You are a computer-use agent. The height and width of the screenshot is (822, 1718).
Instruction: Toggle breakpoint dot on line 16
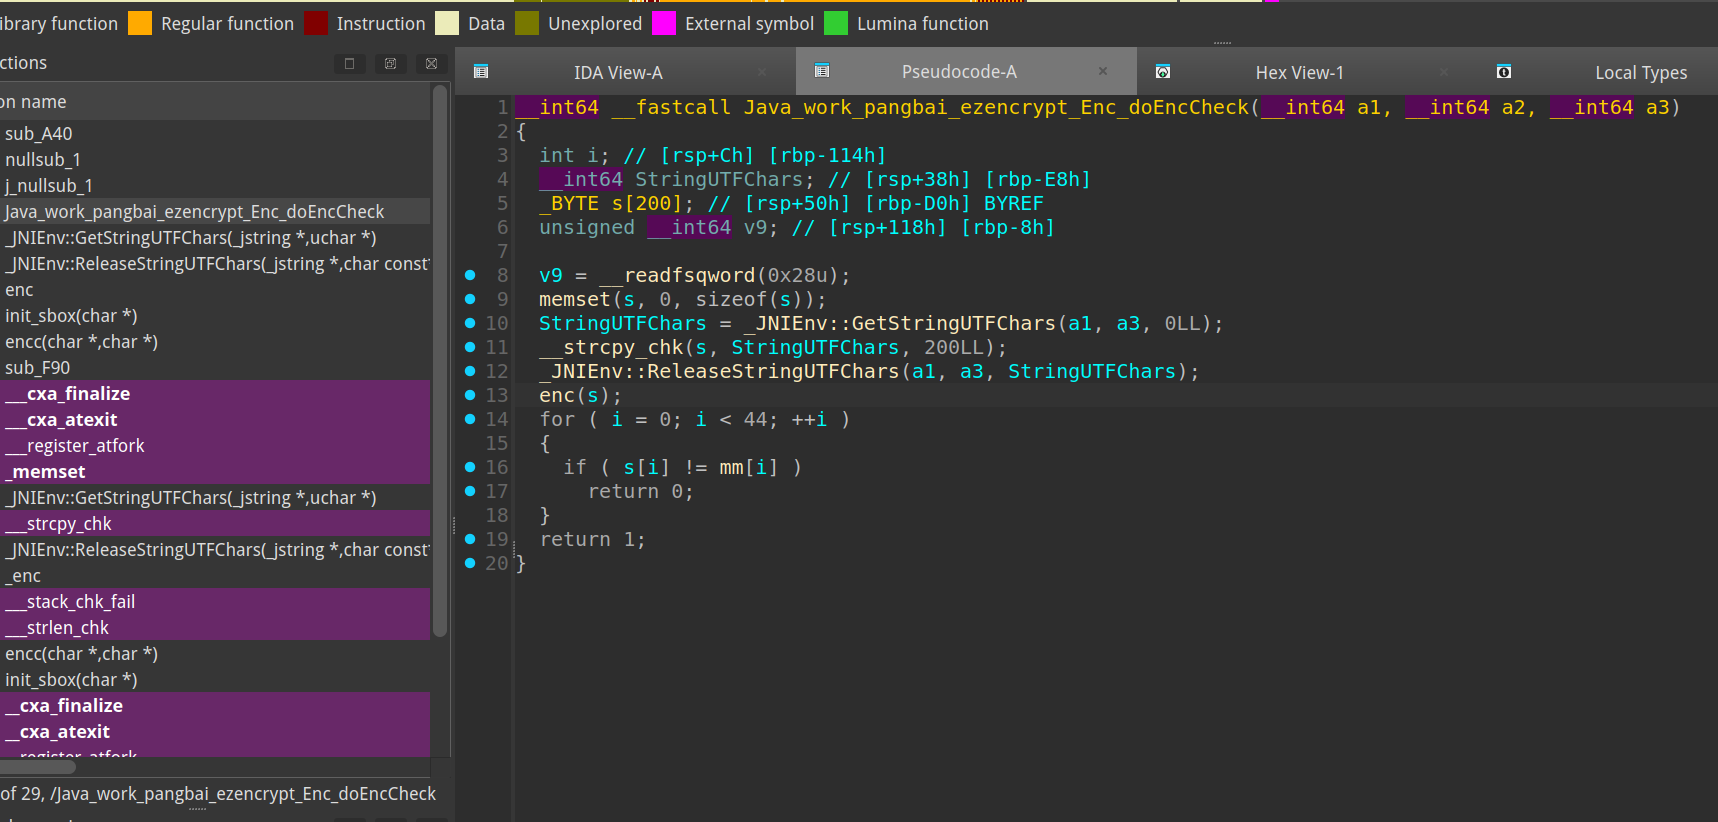pyautogui.click(x=470, y=467)
